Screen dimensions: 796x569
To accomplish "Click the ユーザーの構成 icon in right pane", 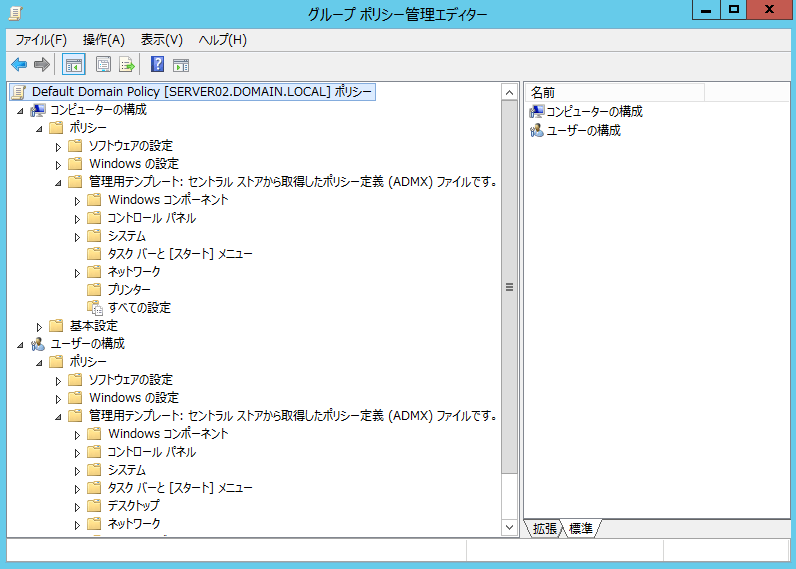I will click(x=536, y=131).
